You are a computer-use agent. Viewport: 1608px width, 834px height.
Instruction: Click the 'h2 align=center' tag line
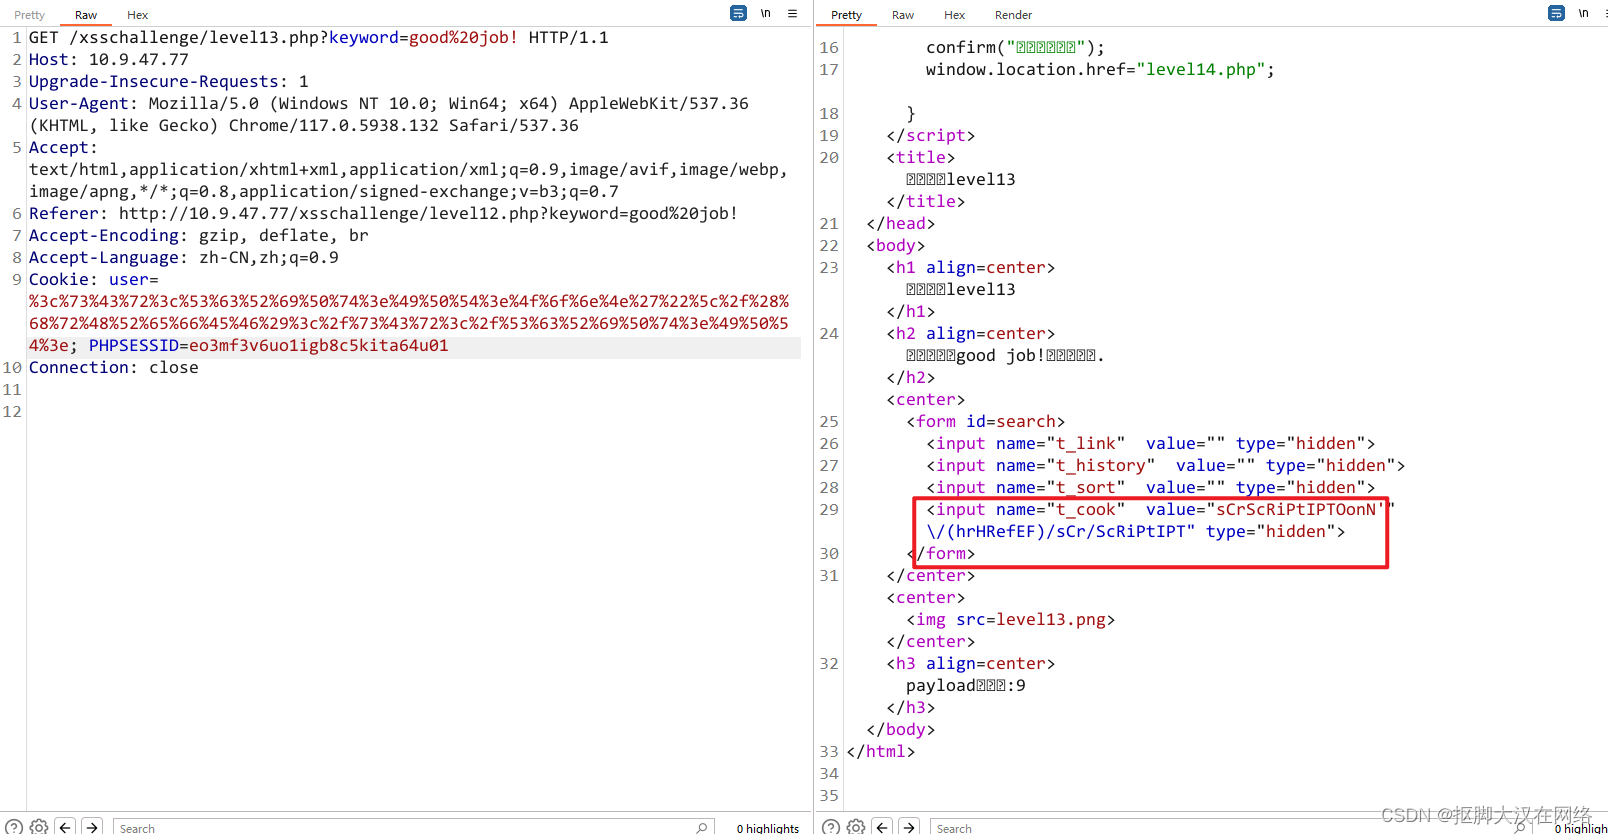970,333
